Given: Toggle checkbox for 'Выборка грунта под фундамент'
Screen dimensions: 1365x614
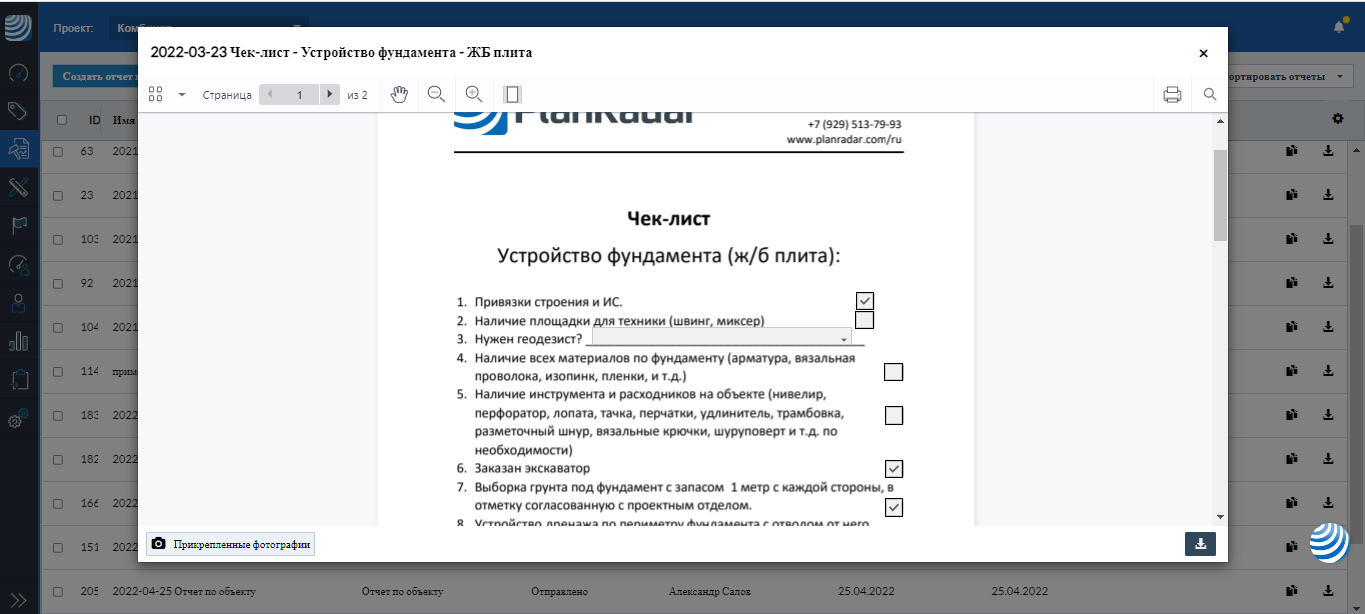Looking at the screenshot, I should tap(894, 507).
